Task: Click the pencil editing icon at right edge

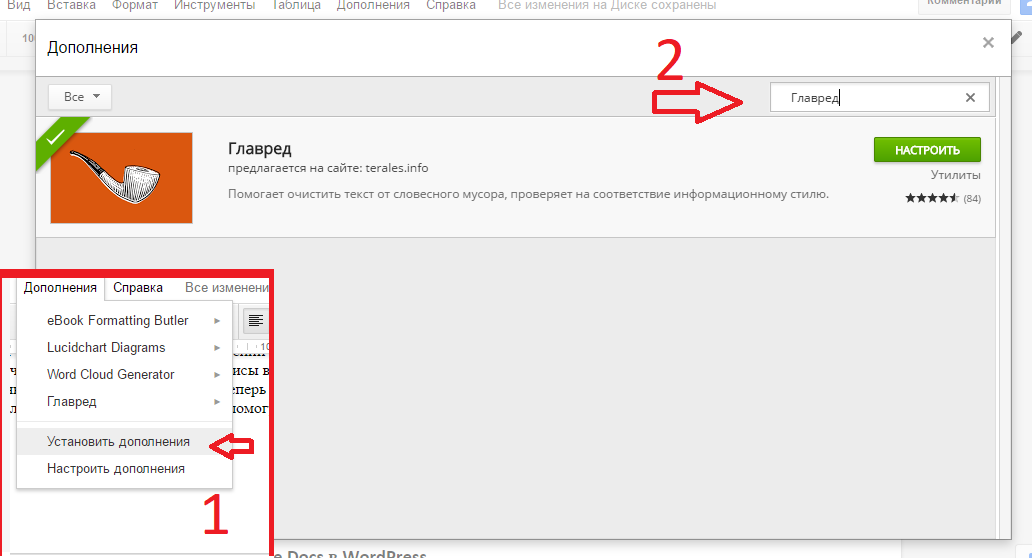Action: 1017,38
